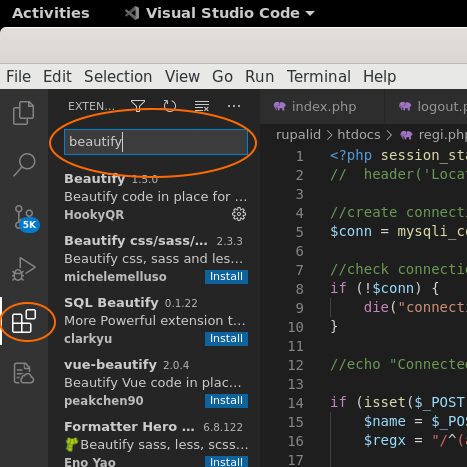This screenshot has width=467, height=467.
Task: Click the Visual Studio Code logo in top bar
Action: [132, 13]
